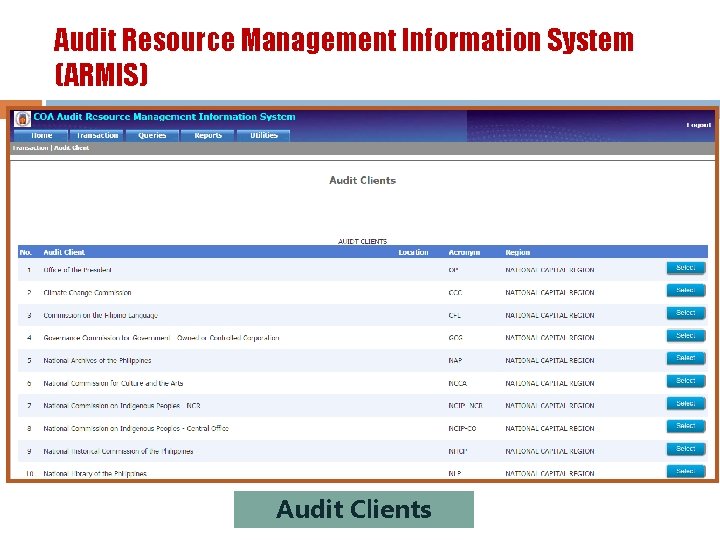
Task: Select NCIP-CO Central Office row button
Action: click(686, 426)
